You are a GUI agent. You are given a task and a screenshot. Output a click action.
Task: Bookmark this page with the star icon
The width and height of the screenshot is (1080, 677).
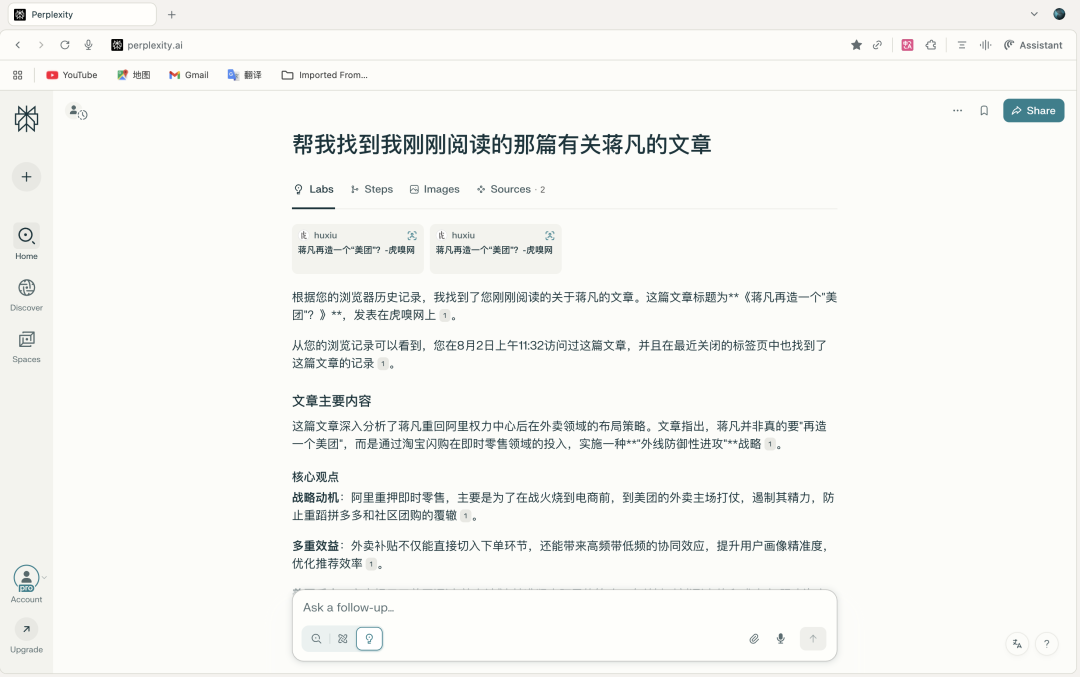click(855, 45)
